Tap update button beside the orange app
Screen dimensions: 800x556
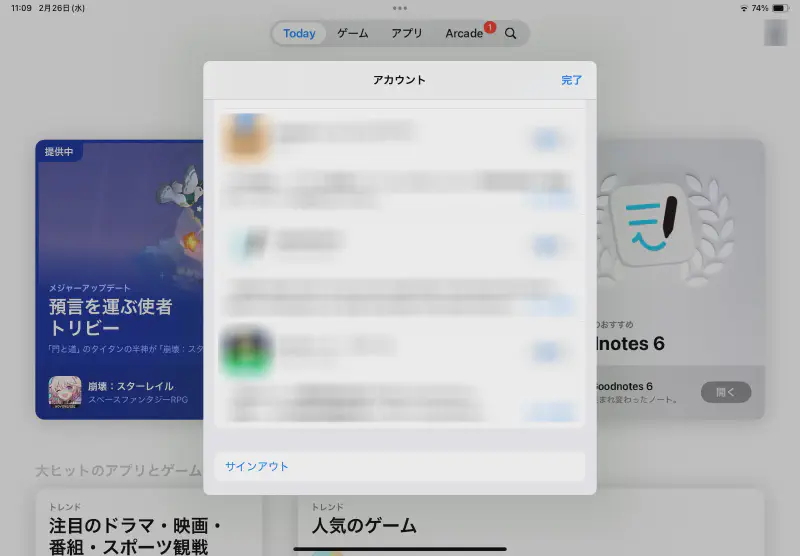pyautogui.click(x=546, y=139)
